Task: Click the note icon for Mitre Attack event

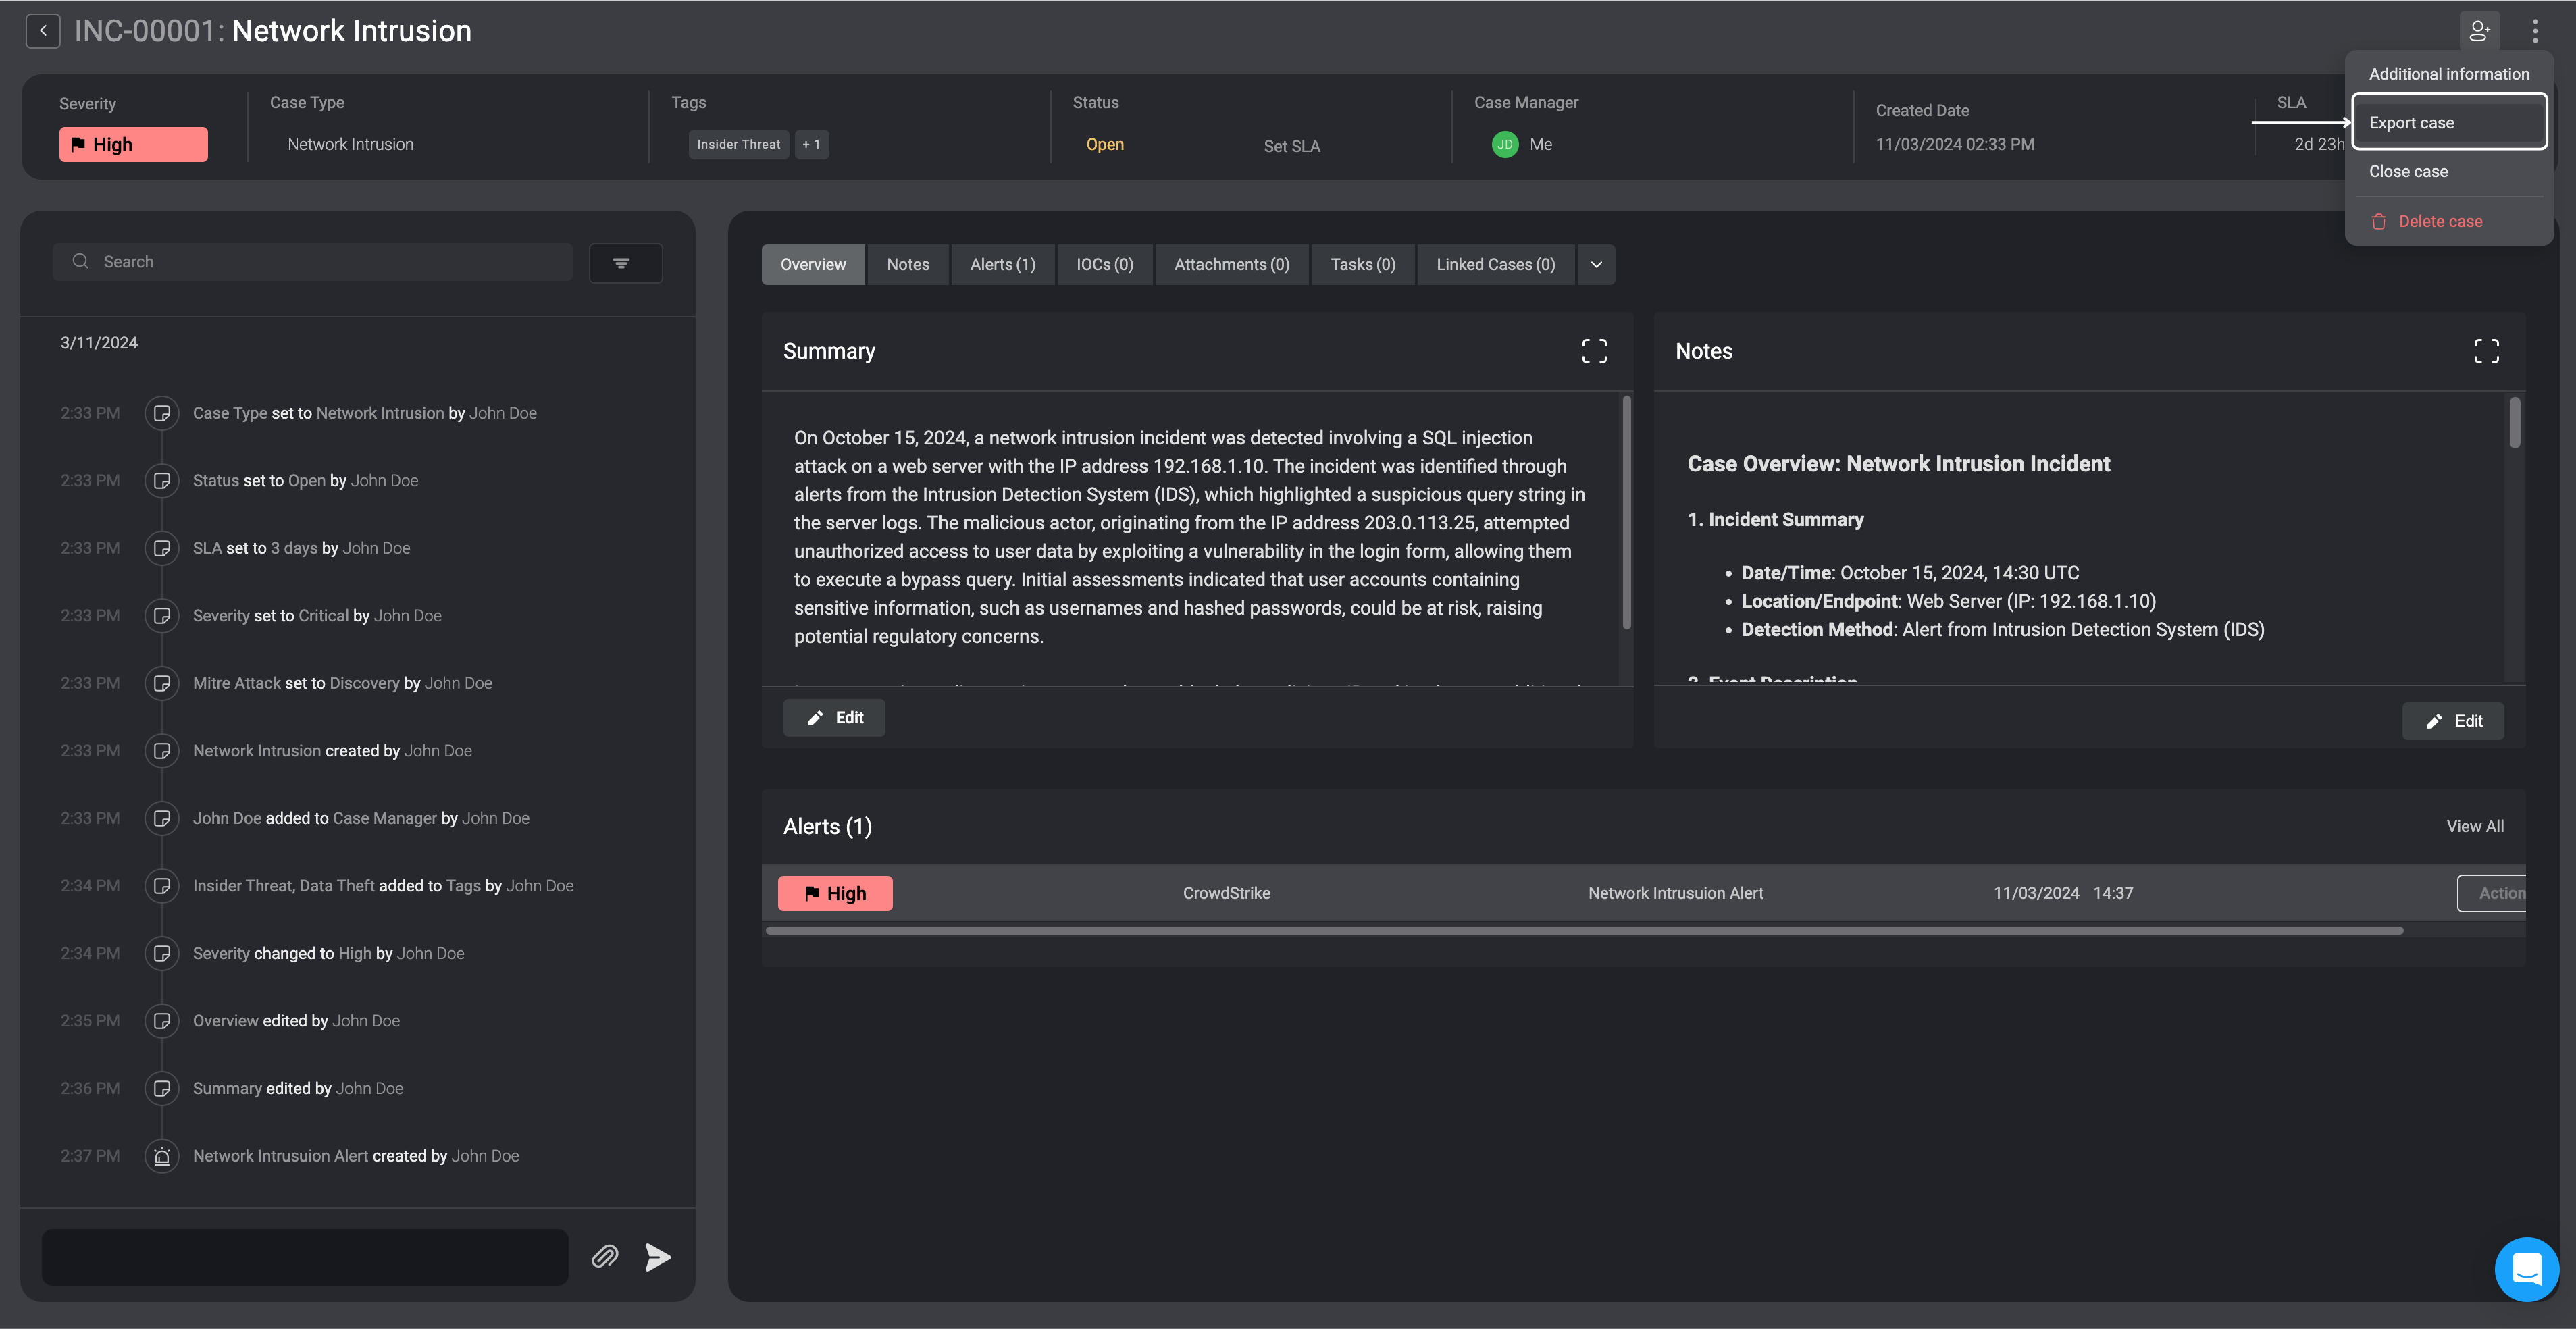Action: [x=162, y=683]
